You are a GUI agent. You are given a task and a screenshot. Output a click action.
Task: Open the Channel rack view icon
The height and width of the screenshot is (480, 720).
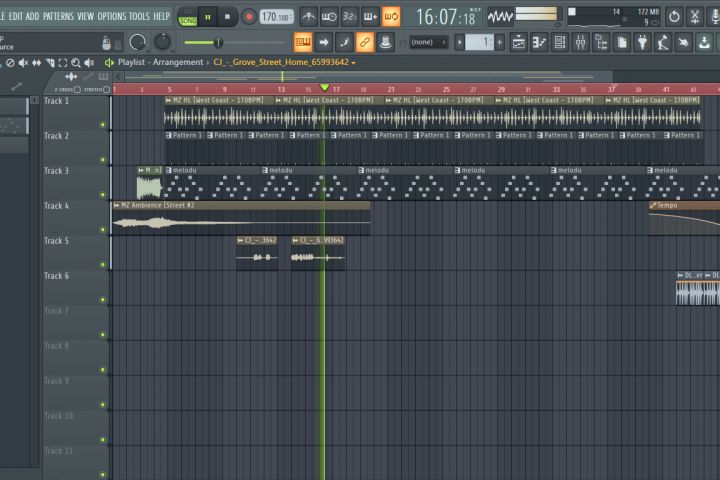560,43
